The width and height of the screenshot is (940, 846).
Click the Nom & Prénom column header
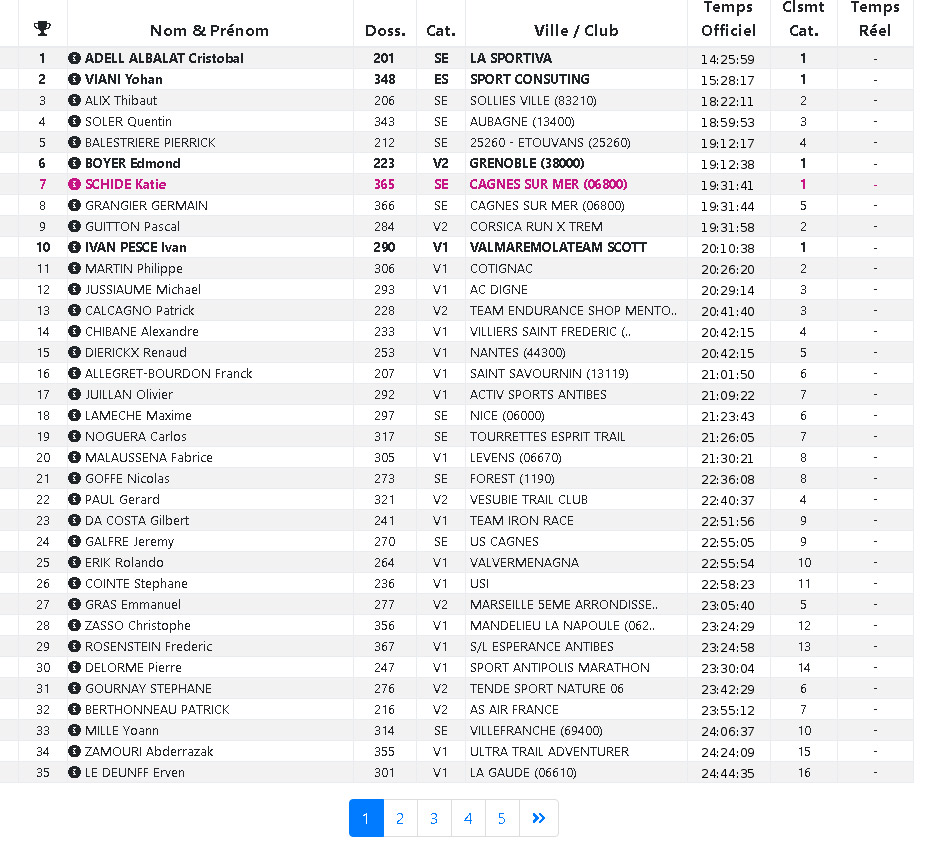click(209, 30)
